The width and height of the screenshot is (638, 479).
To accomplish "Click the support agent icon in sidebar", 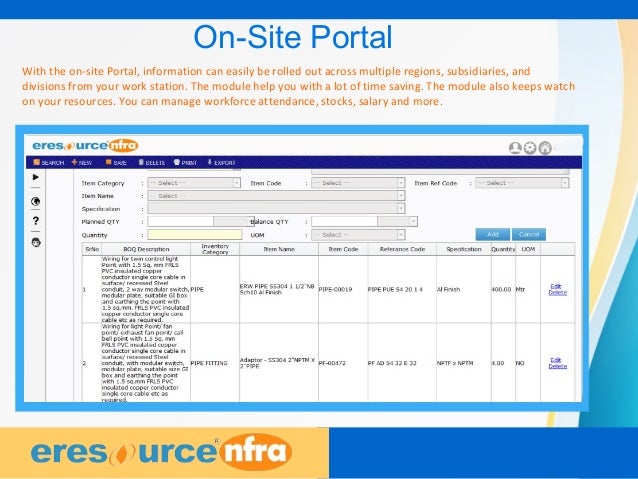I will tap(36, 242).
